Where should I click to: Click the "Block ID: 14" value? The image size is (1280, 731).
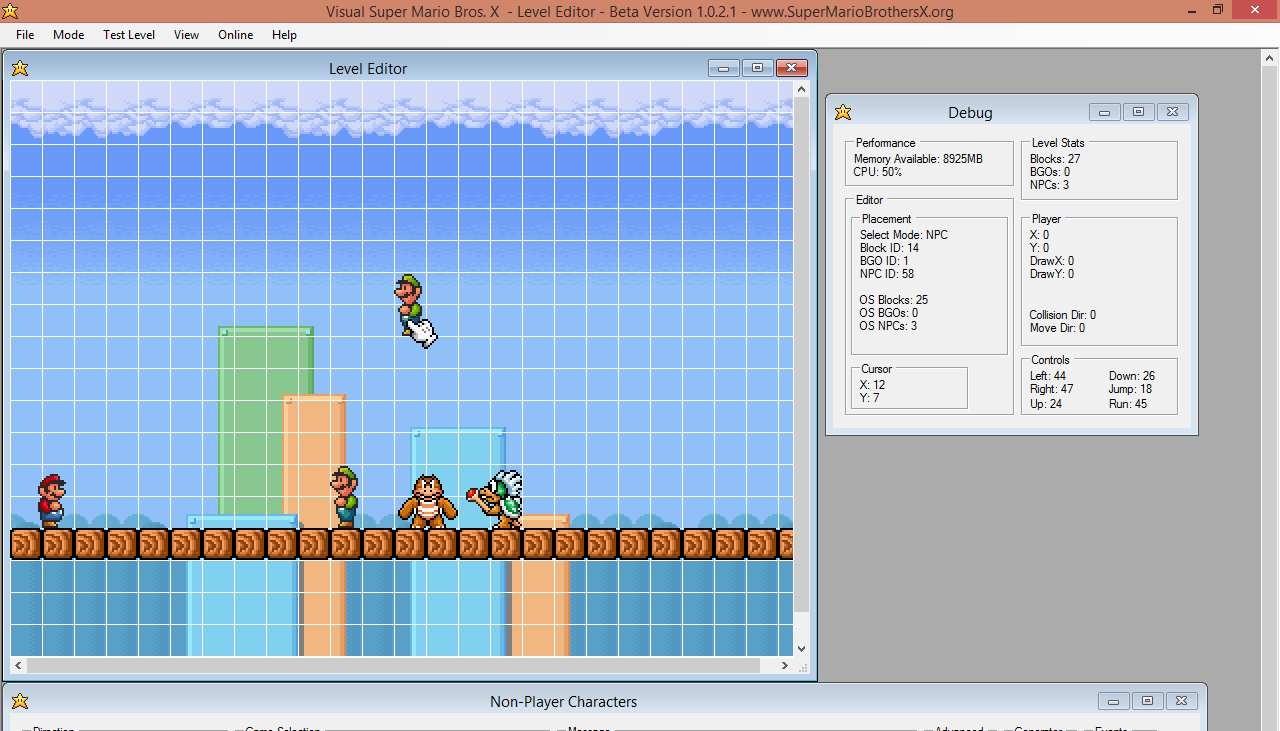[x=890, y=248]
